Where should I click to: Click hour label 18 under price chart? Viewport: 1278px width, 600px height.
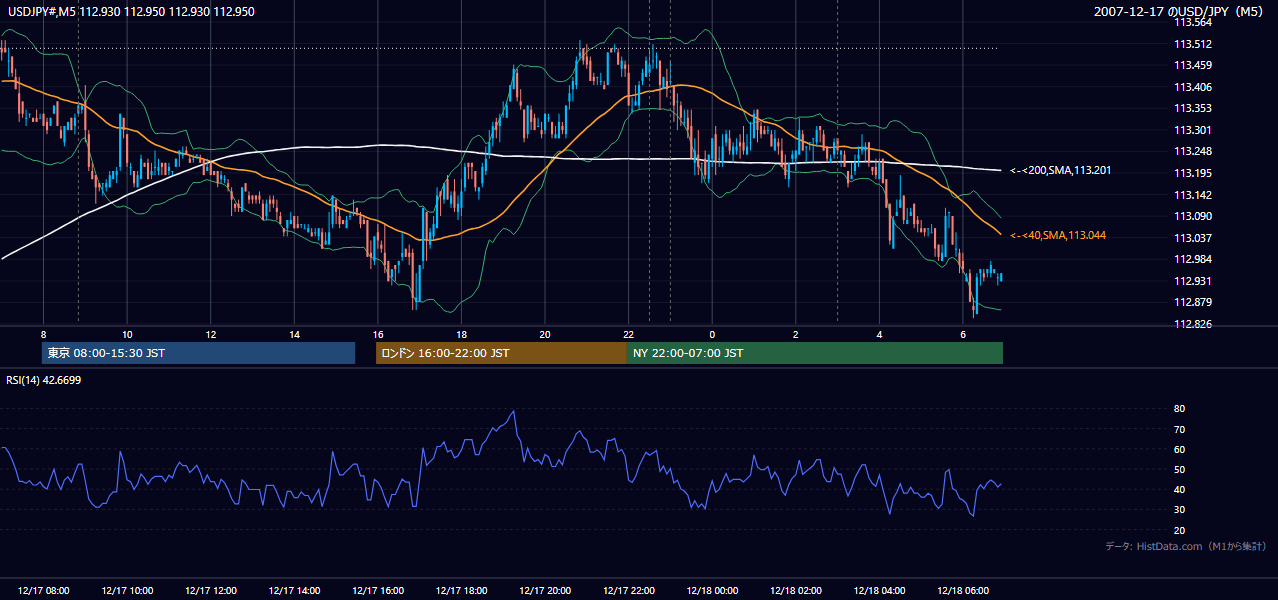461,334
